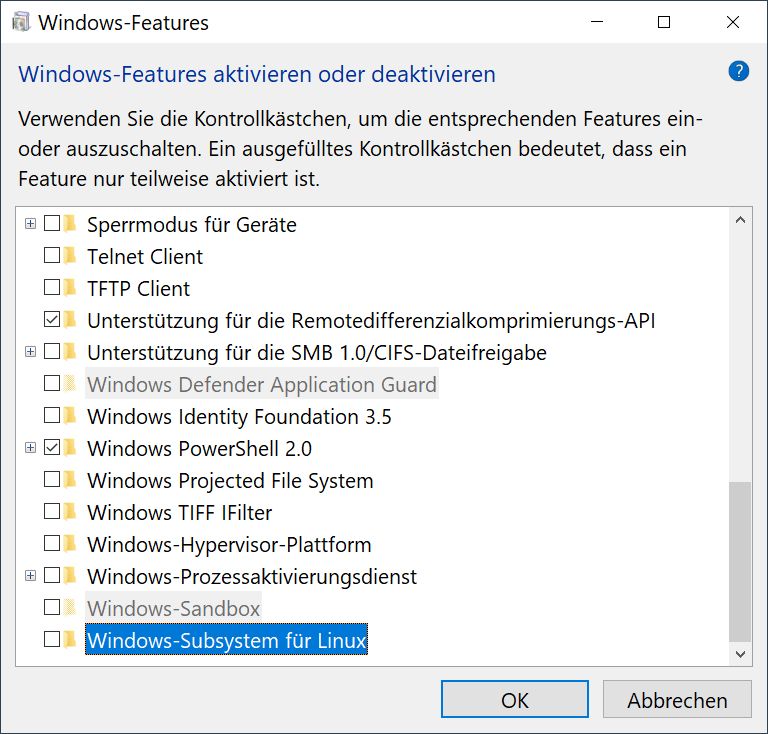Uncheck Unterstützung für die Remotedifferenzialkomprimierungs-API
This screenshot has height=734, width=768.
pos(52,319)
